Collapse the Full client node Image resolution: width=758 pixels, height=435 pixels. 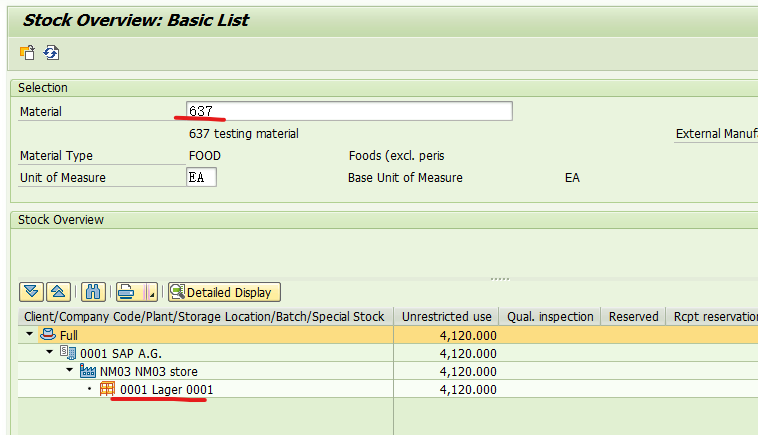click(x=29, y=334)
